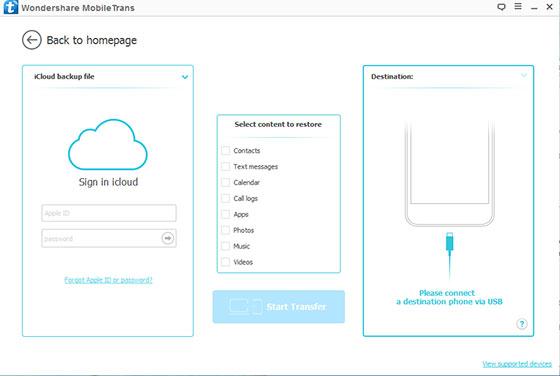Click the Sign in icloud text
Screen dimensions: 560x376
tap(108, 182)
